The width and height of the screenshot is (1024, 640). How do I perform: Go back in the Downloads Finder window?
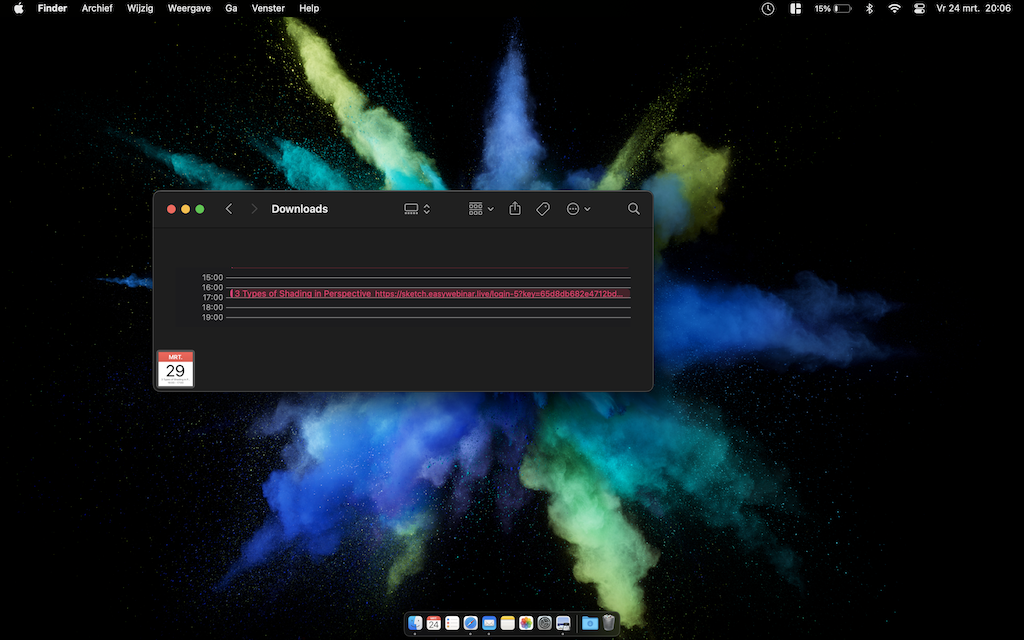click(229, 209)
